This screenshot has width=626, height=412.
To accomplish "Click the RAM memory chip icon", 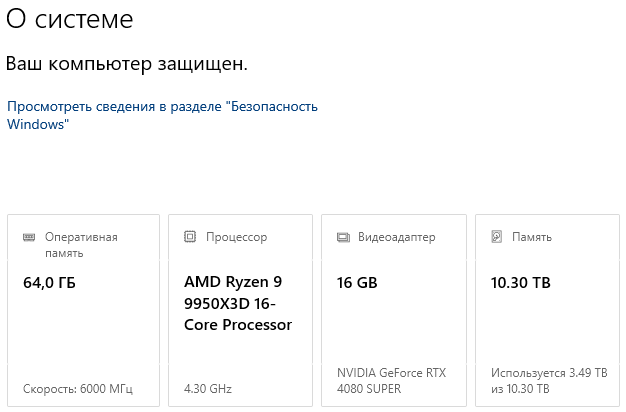I will (x=29, y=238).
